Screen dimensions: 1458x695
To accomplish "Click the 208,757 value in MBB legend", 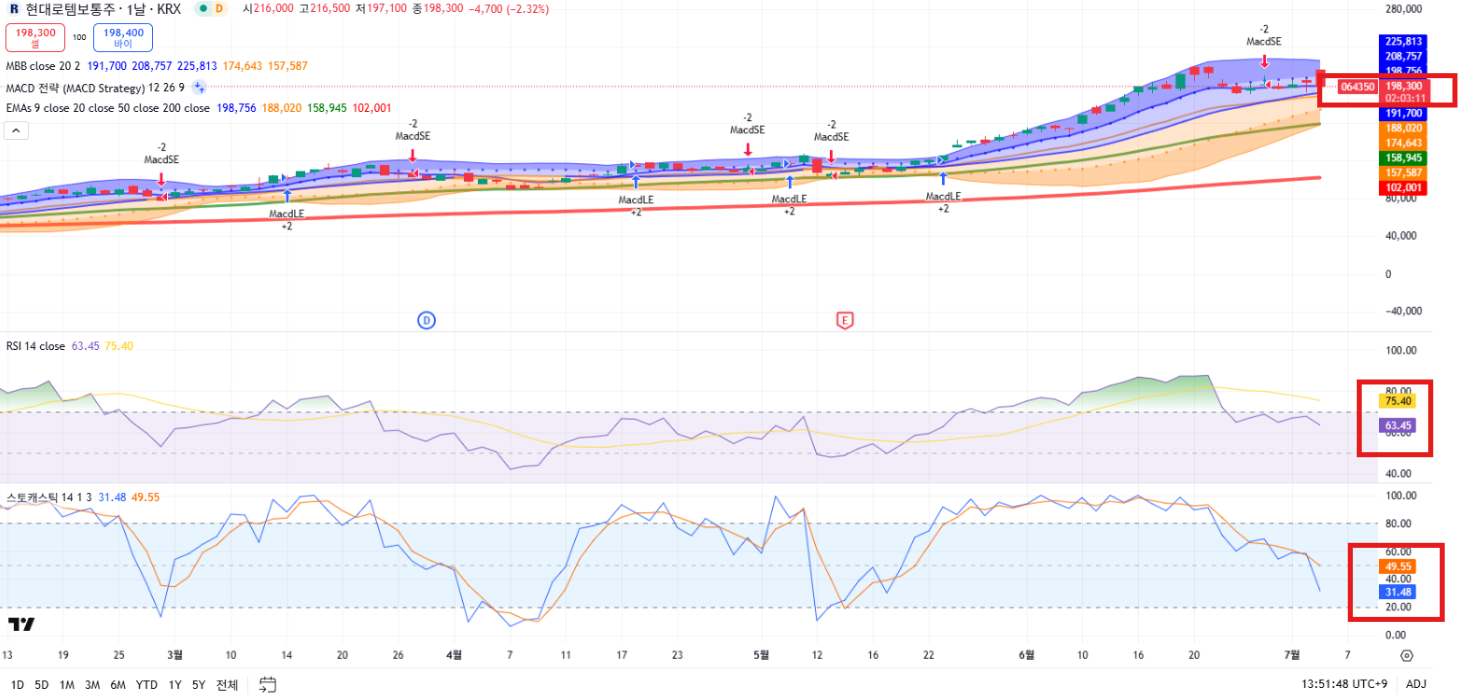I will point(153,66).
